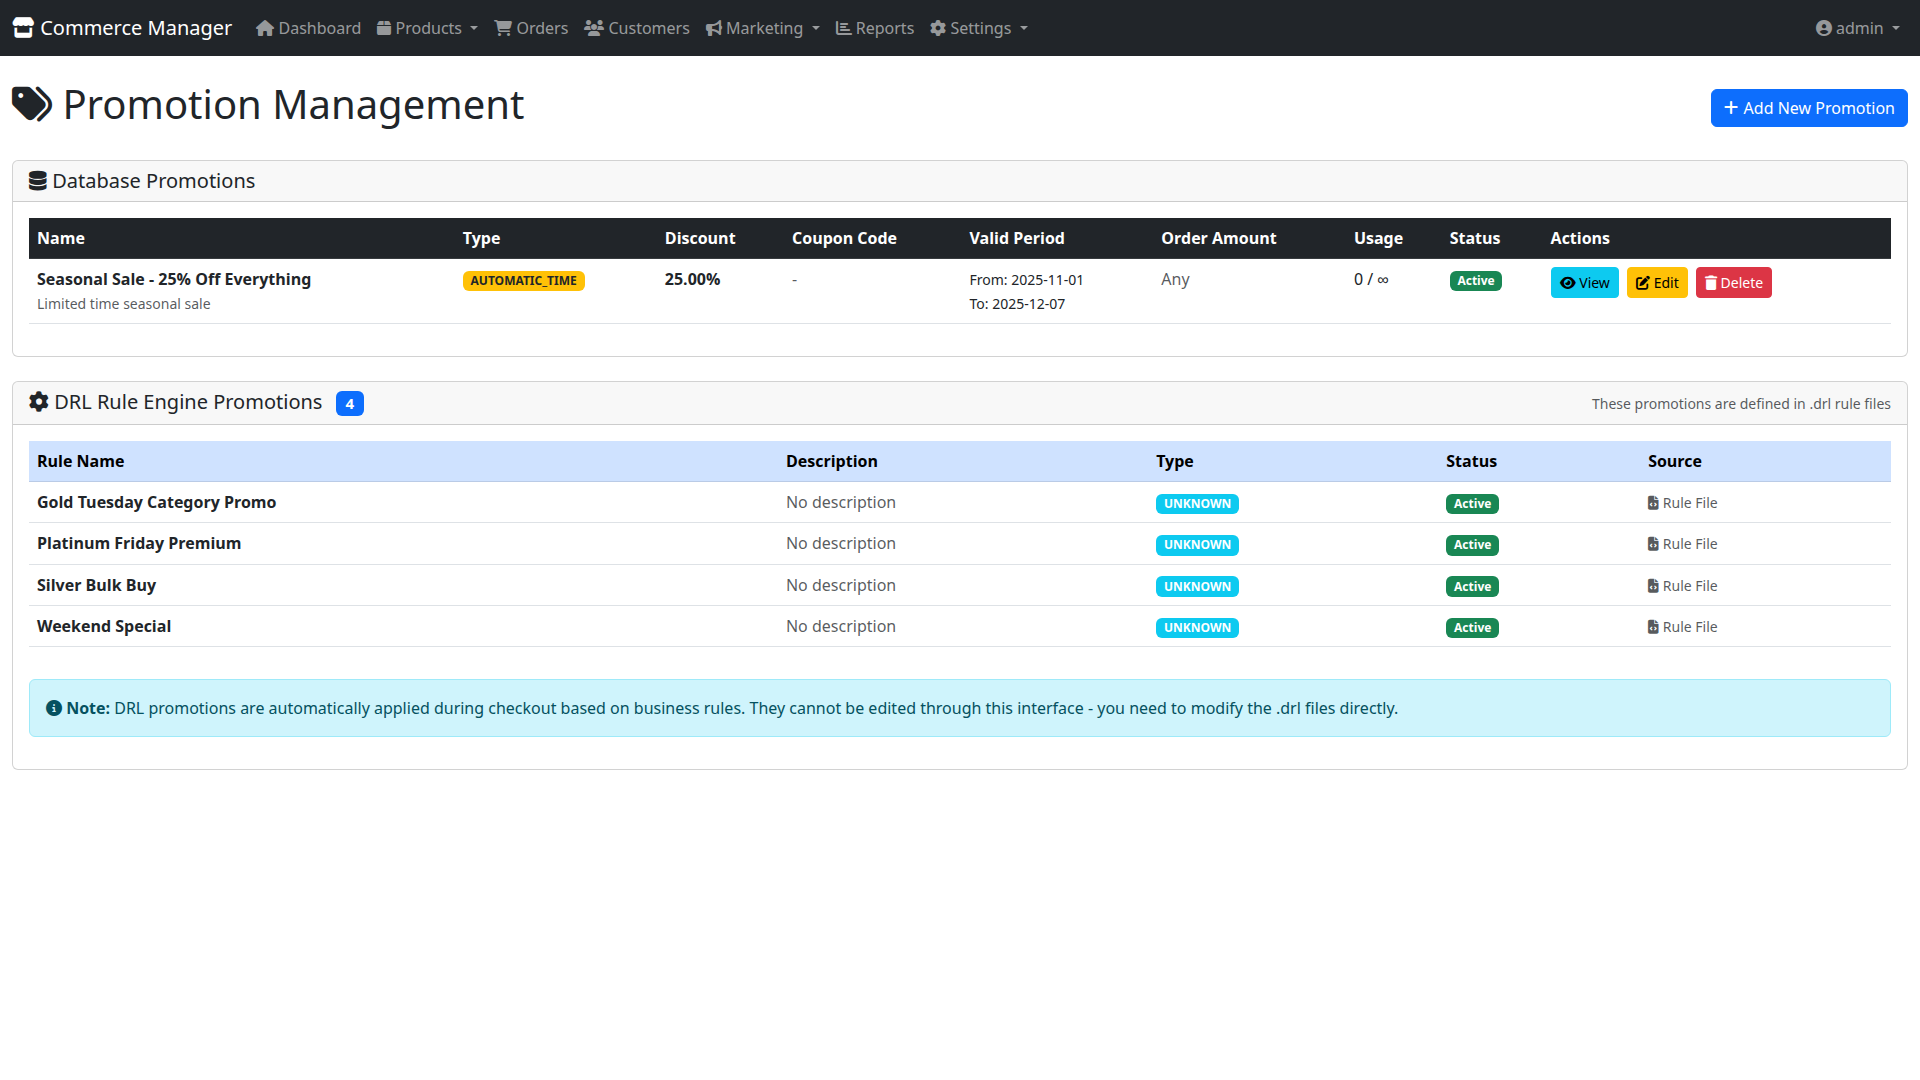1920x1080 pixels.
Task: View the Seasonal Sale promotion
Action: pyautogui.click(x=1584, y=283)
